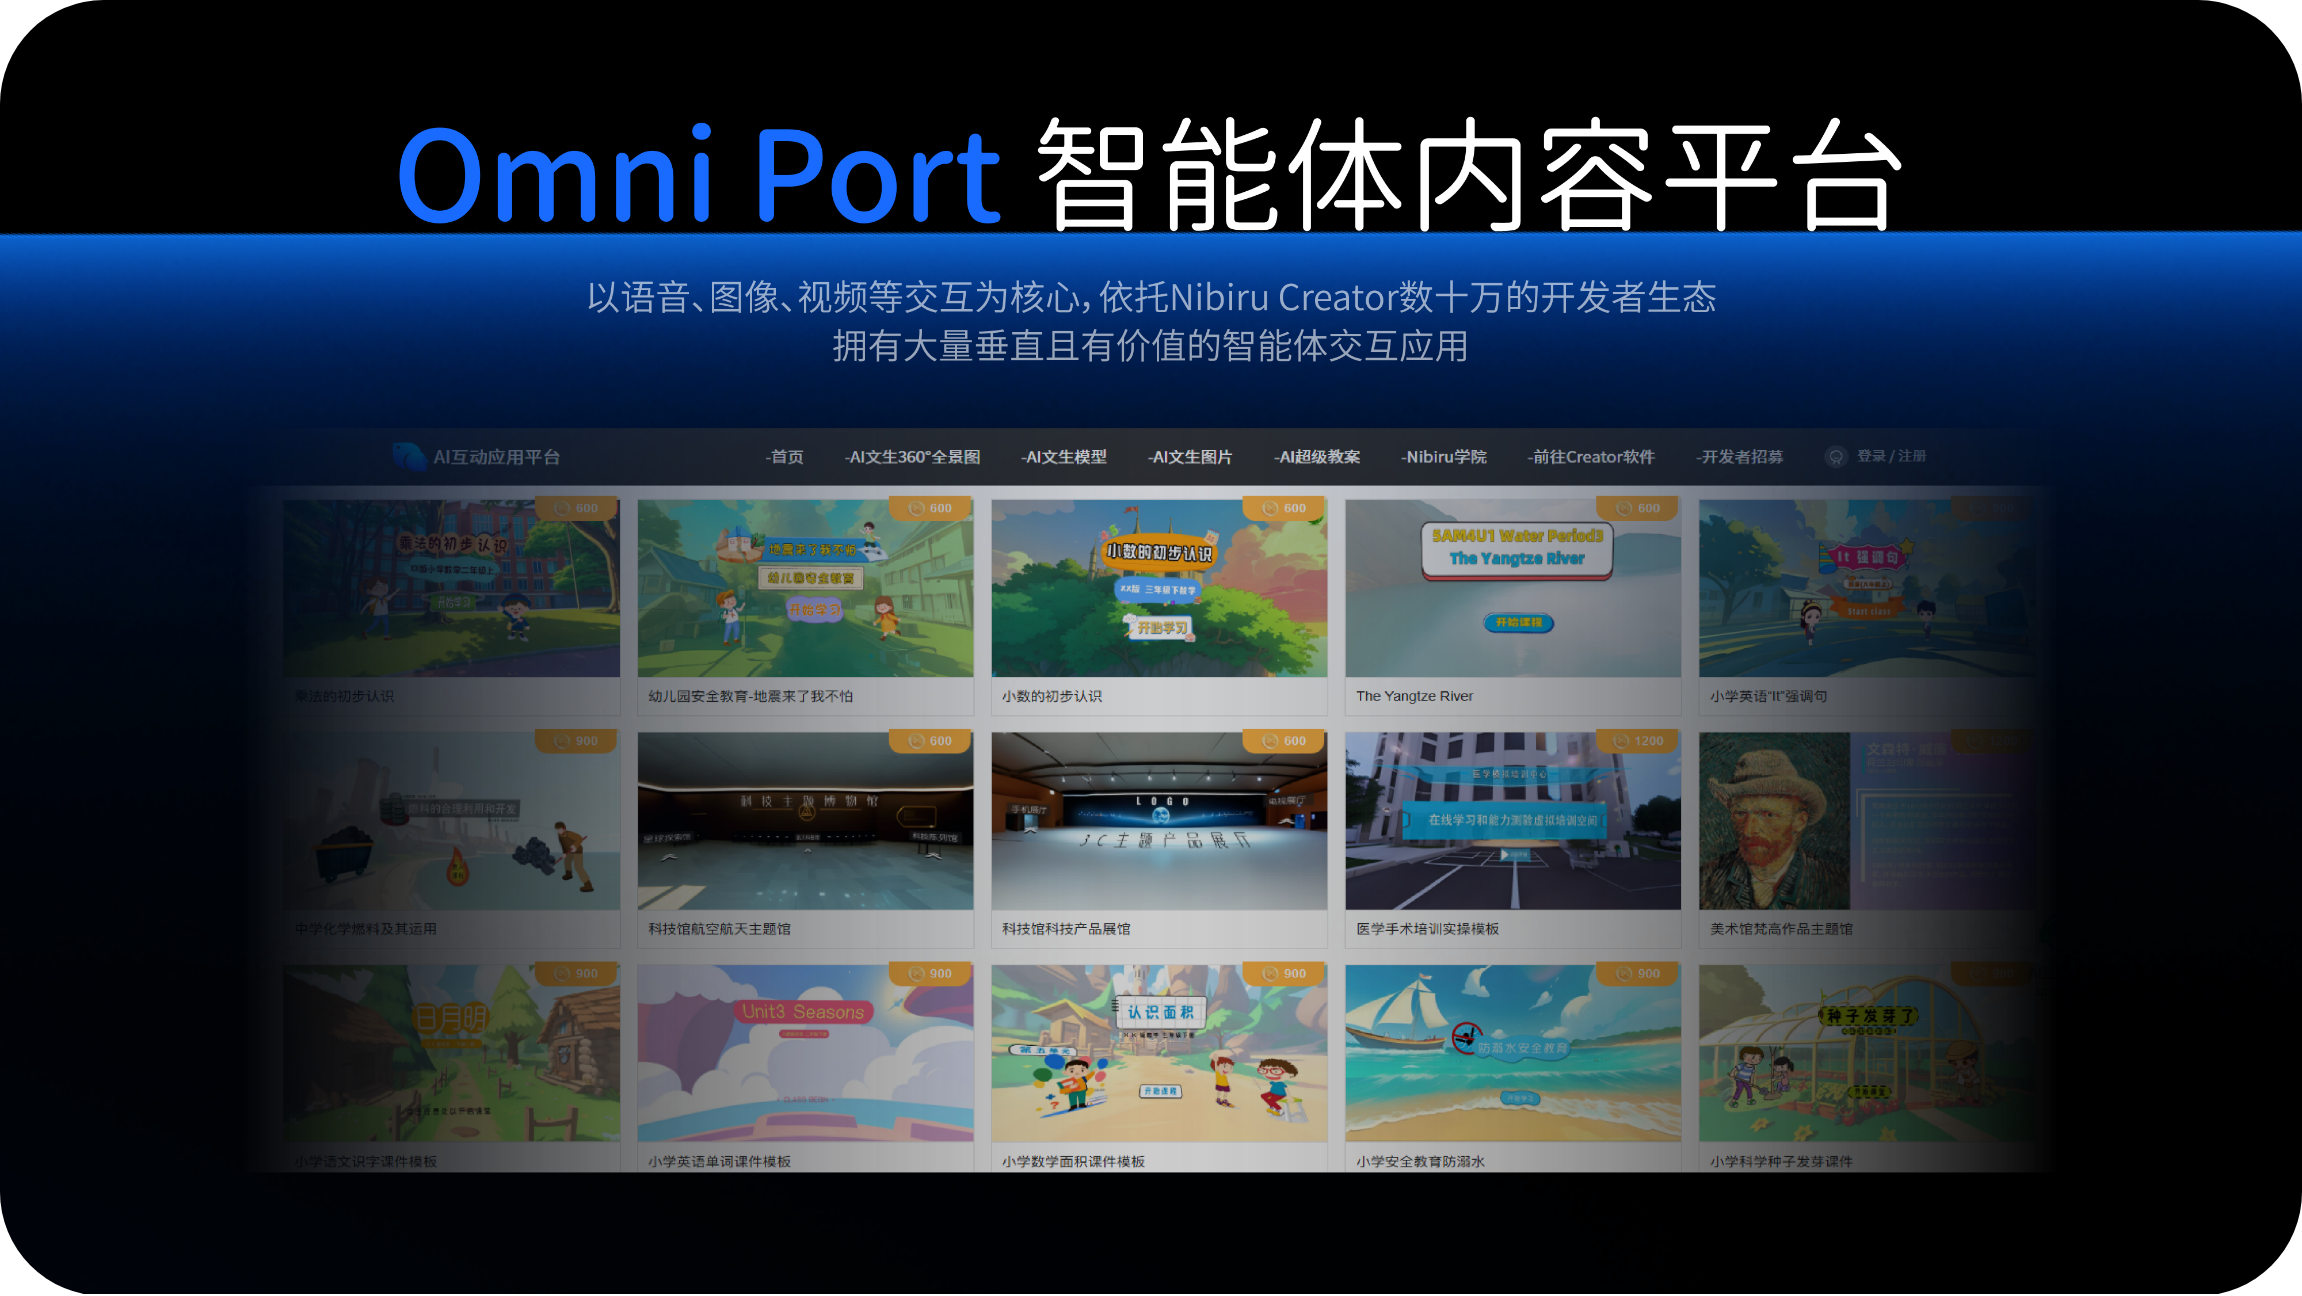
Task: Open the 医学手术培训实操模板 thumbnail
Action: click(x=1513, y=821)
